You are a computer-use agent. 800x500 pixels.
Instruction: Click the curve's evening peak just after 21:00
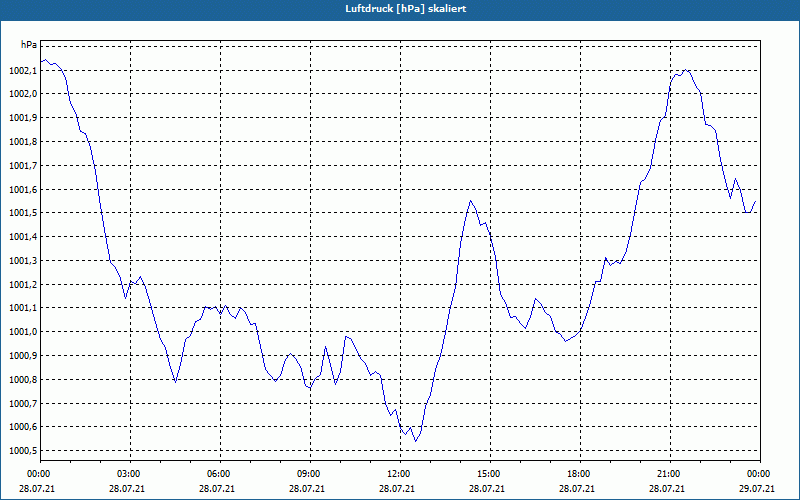pyautogui.click(x=685, y=70)
